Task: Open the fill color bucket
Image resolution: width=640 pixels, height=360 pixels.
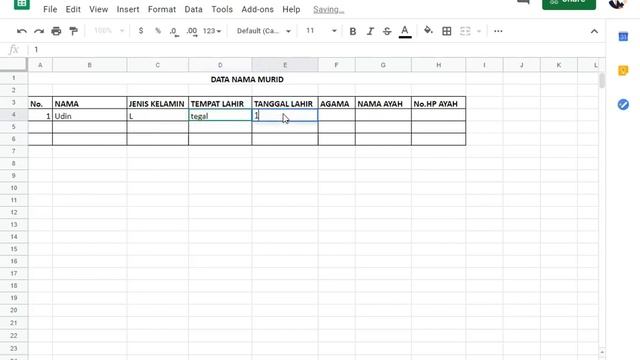Action: [x=428, y=31]
